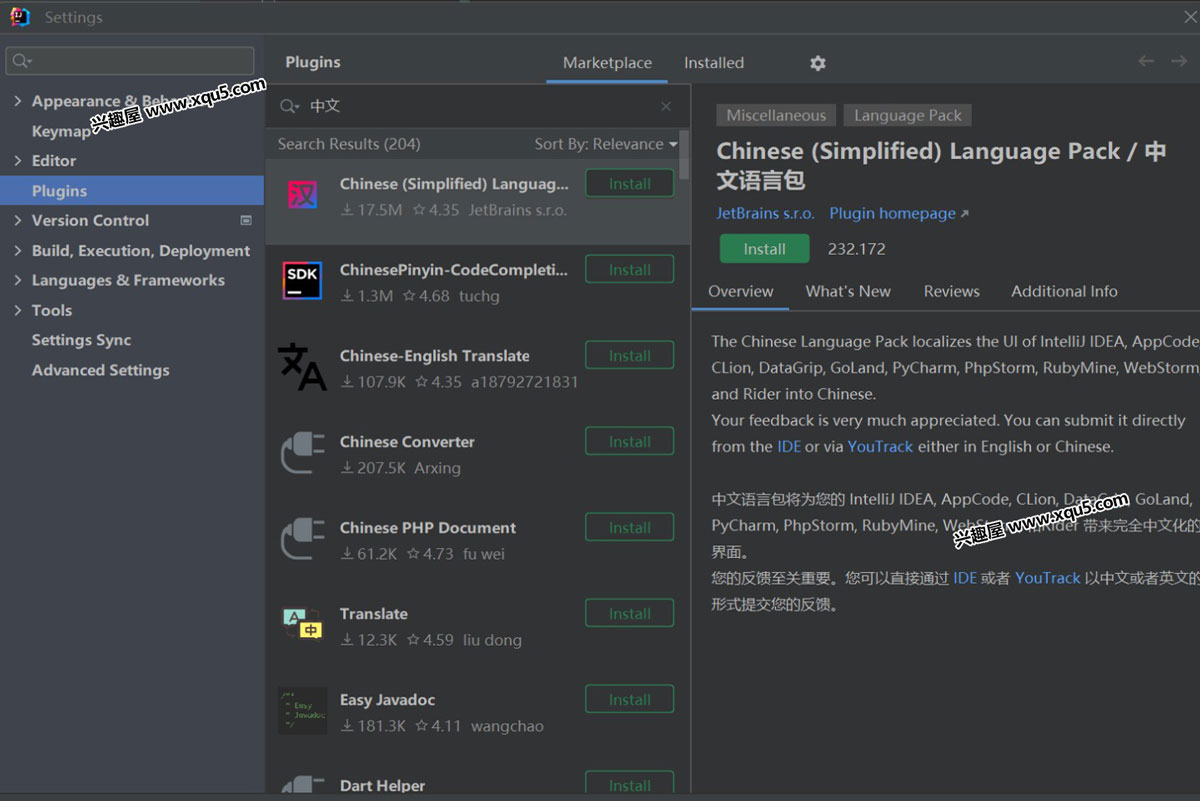Click the Chinese Converter plug icon
The height and width of the screenshot is (801, 1200).
click(302, 453)
